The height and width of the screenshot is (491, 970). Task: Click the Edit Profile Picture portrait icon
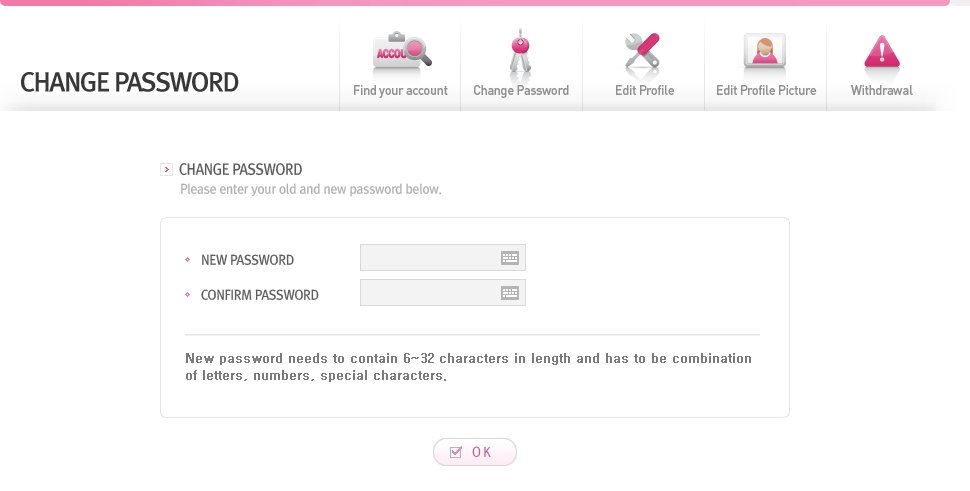pos(765,51)
